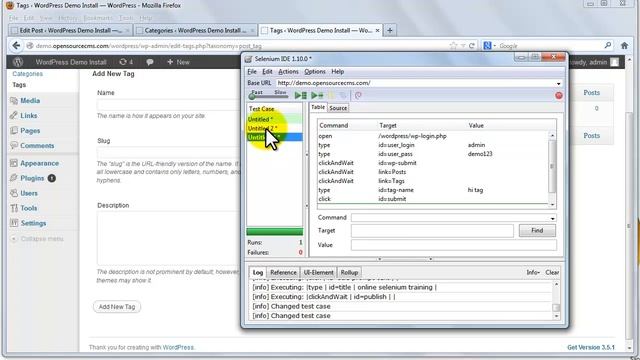Open Users in WordPress sidebar

29,193
